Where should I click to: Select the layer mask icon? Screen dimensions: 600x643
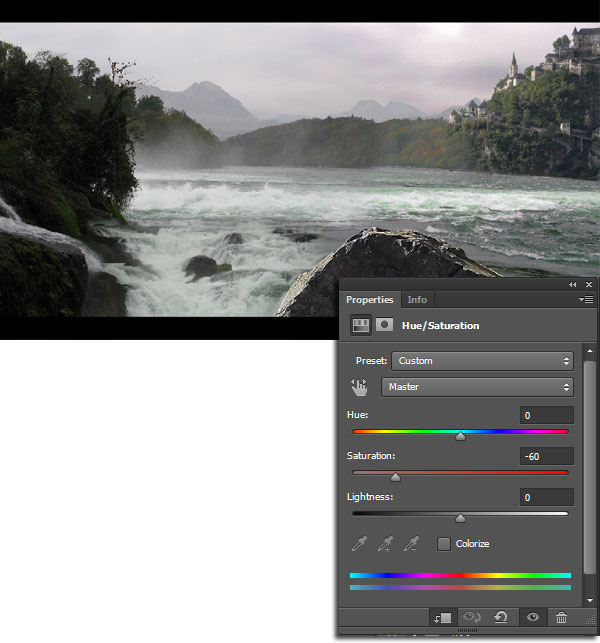(x=384, y=326)
